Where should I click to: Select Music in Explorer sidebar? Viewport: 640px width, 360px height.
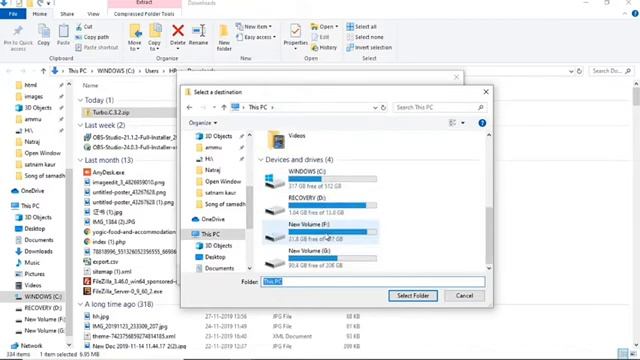point(28,263)
